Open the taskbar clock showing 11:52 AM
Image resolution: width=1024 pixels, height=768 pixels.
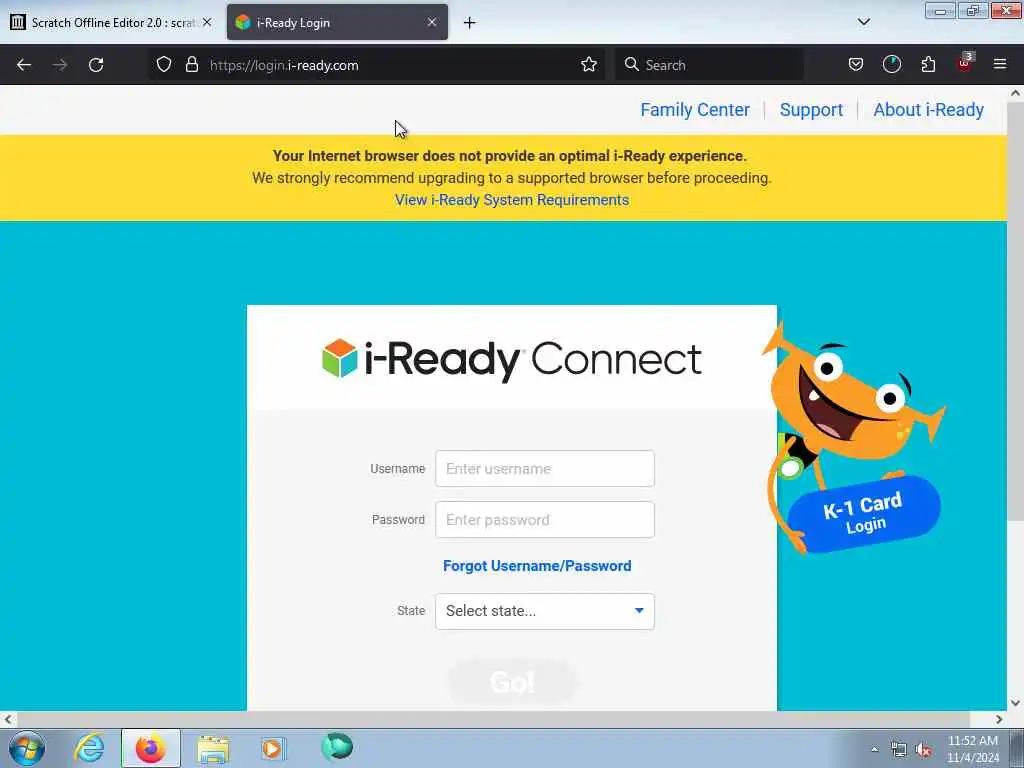click(x=972, y=749)
